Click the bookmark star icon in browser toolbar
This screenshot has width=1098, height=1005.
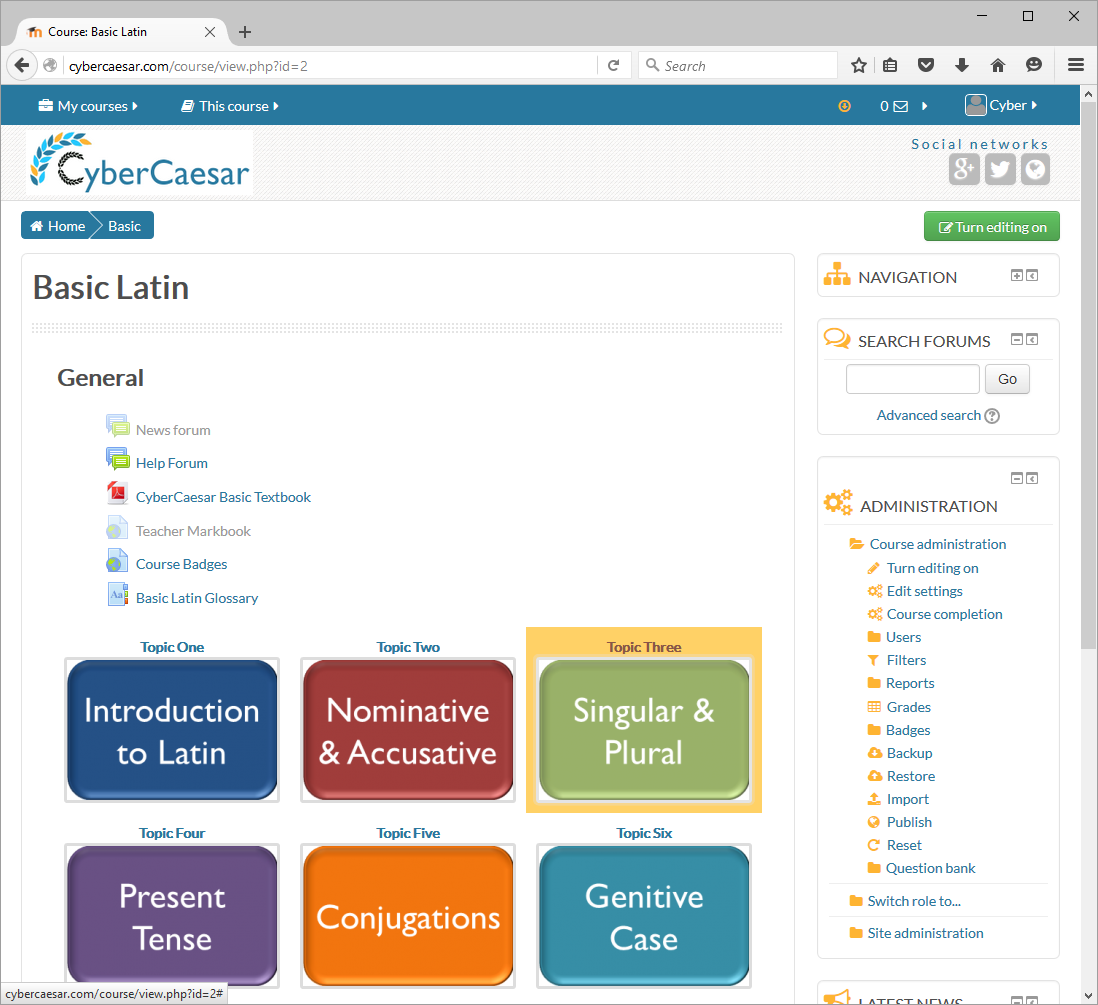[x=859, y=66]
